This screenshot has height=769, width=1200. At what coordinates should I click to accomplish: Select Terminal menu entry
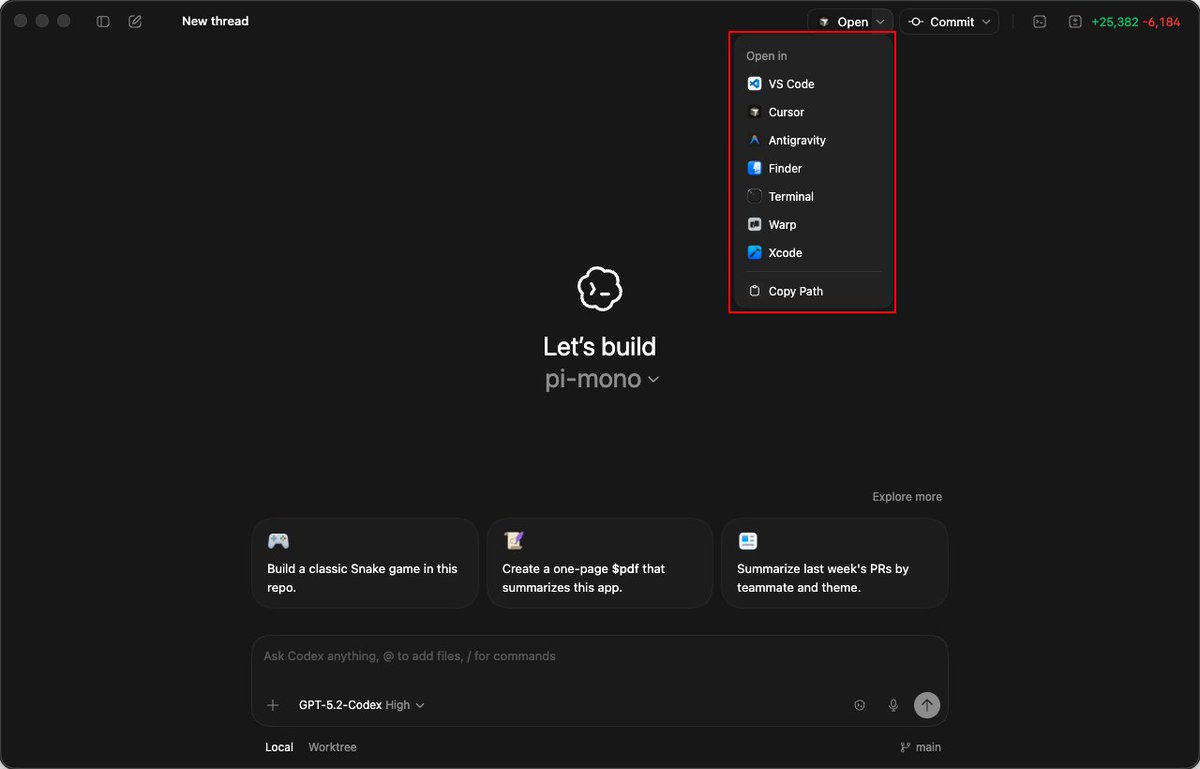813,196
